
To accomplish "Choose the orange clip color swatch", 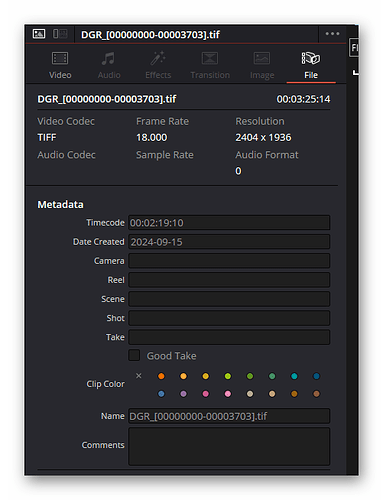I will 161,376.
